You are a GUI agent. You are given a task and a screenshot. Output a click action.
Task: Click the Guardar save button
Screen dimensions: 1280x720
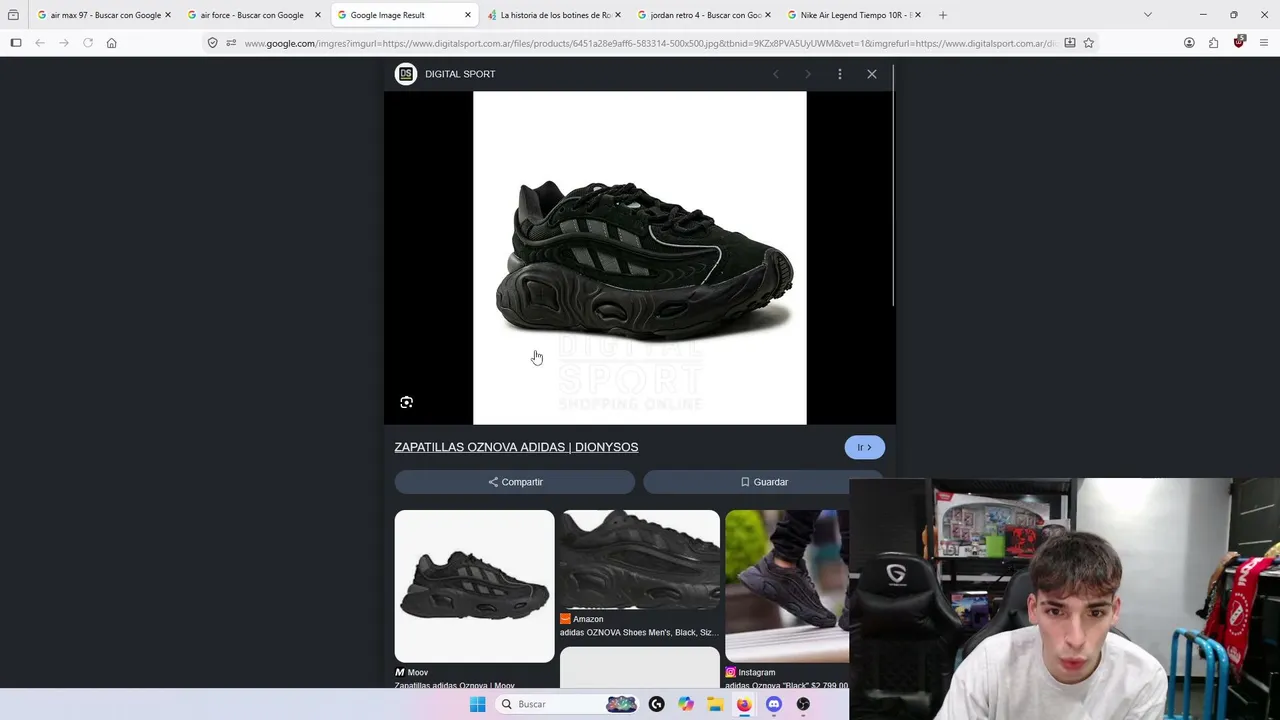tap(764, 482)
